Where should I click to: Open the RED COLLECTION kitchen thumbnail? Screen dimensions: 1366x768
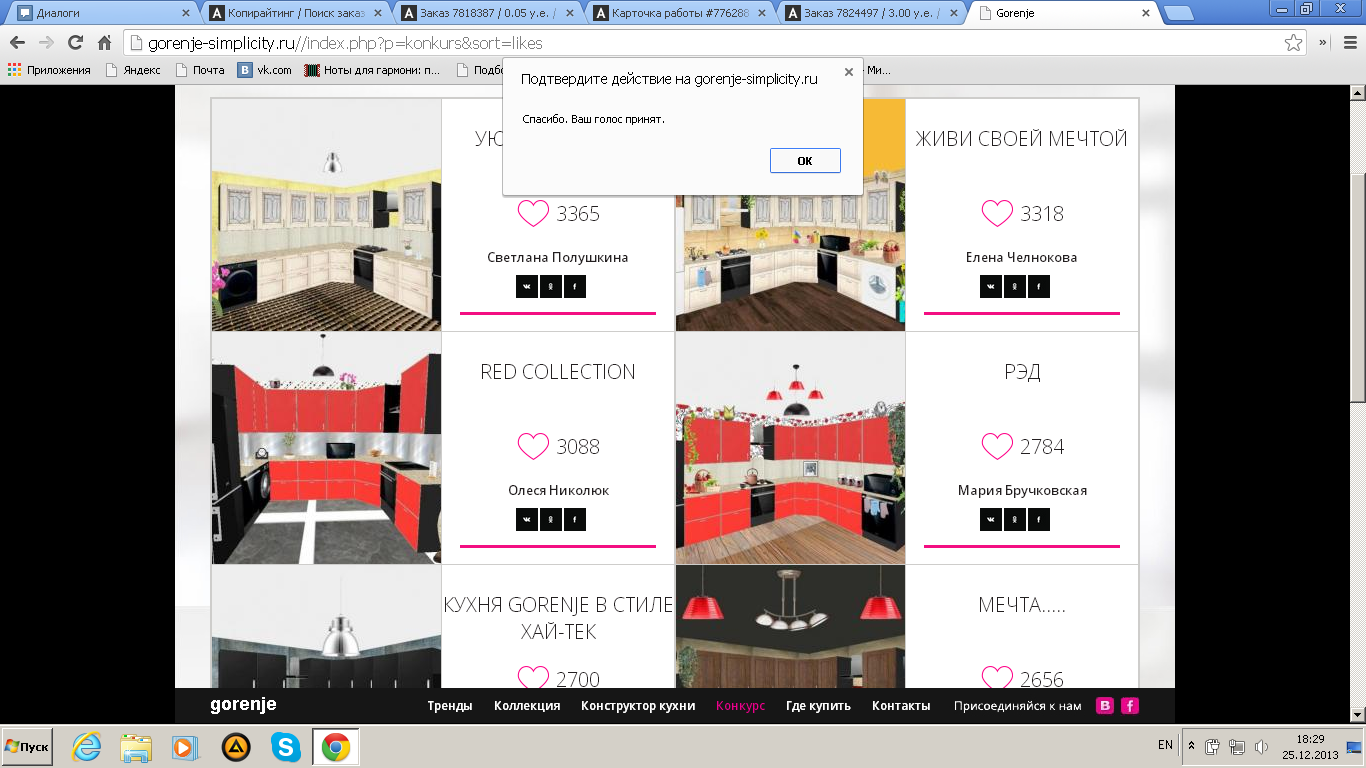click(326, 448)
